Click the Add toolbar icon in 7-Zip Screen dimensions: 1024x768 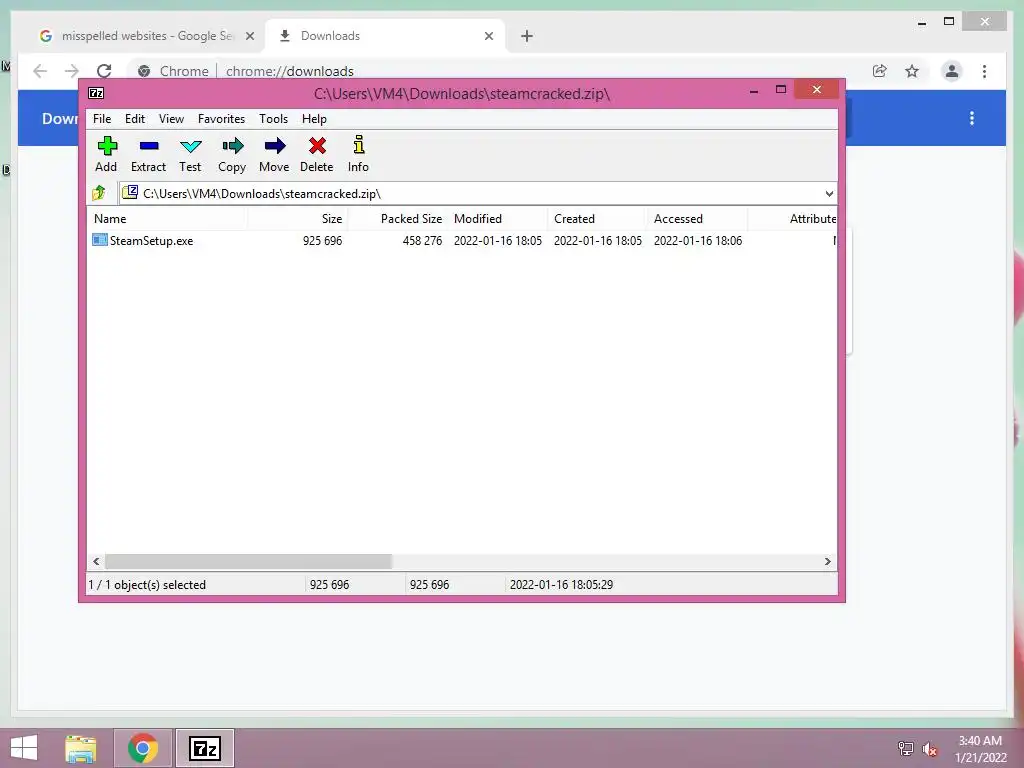[x=106, y=155]
